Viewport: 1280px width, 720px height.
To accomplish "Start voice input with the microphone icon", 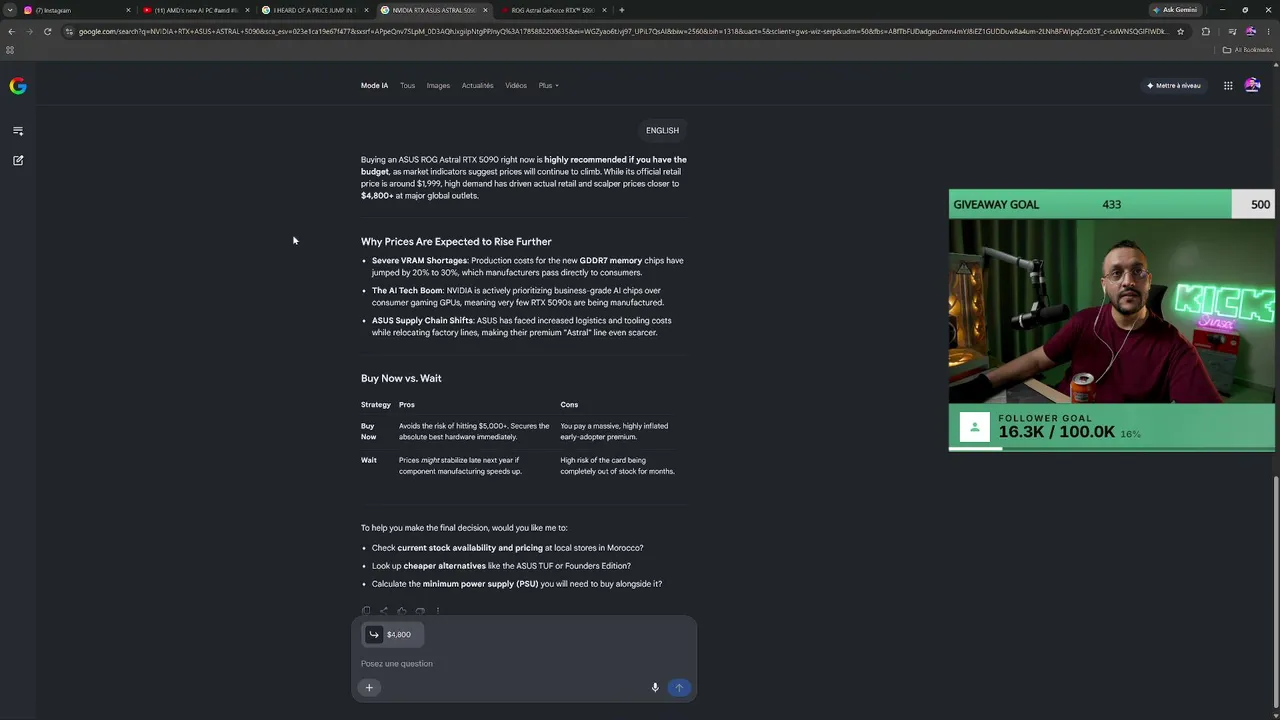I will pyautogui.click(x=655, y=687).
